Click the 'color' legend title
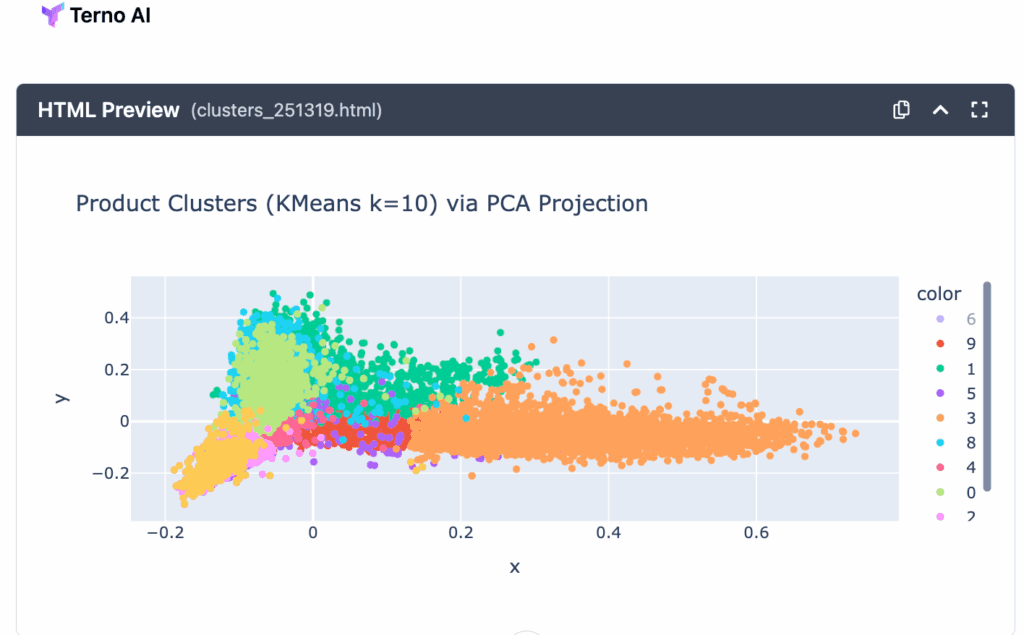Screen dimensions: 1024x635 tap(938, 293)
